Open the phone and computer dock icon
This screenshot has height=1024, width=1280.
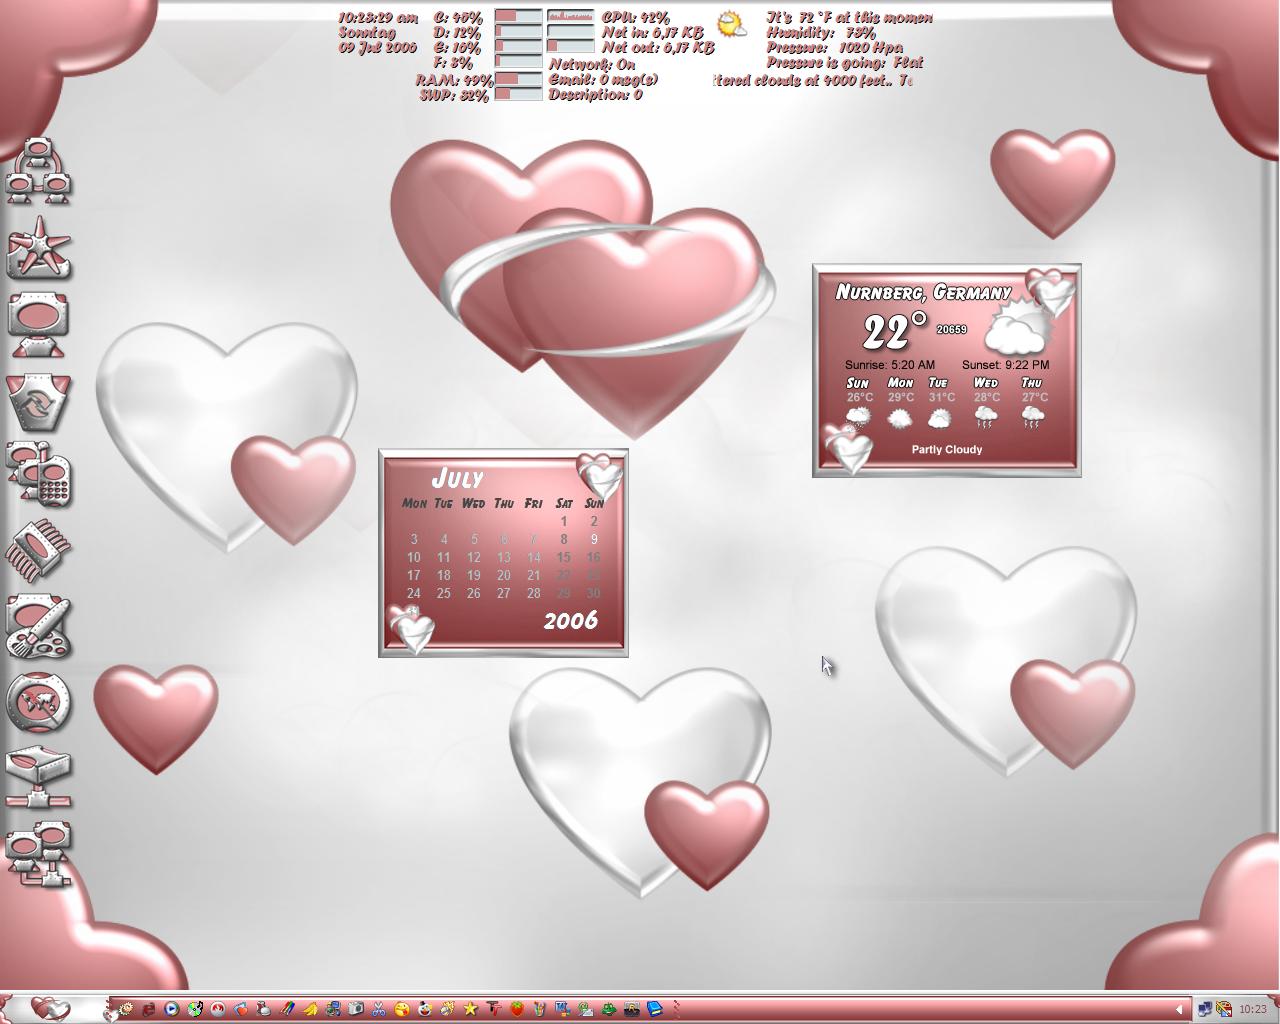(x=38, y=473)
